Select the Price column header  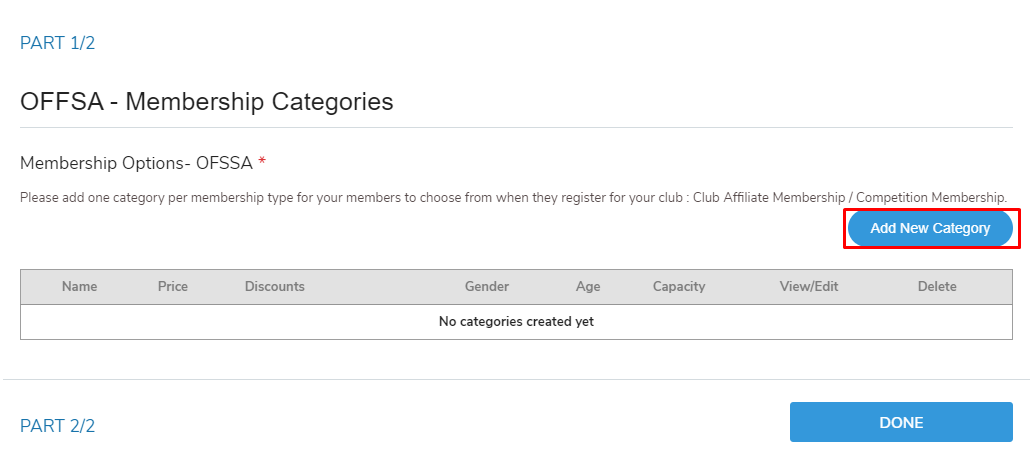click(173, 287)
